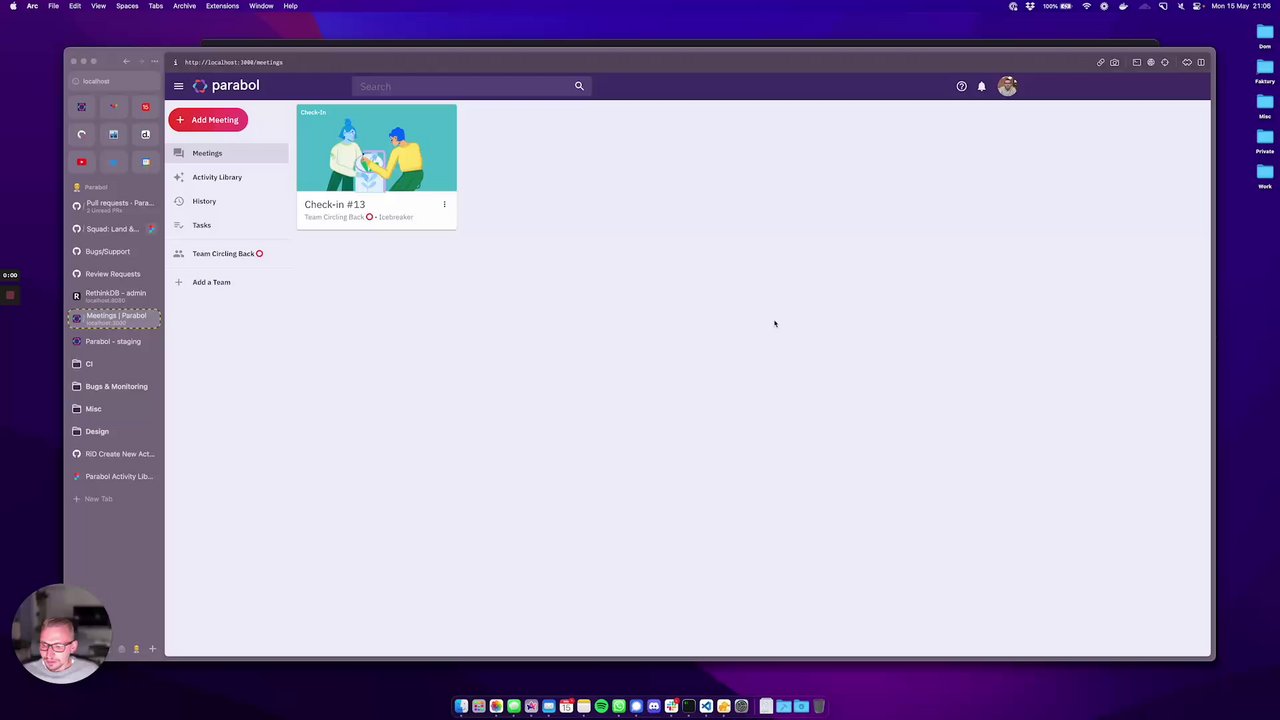The height and width of the screenshot is (720, 1280).
Task: Open the Archive menu
Action: (184, 6)
